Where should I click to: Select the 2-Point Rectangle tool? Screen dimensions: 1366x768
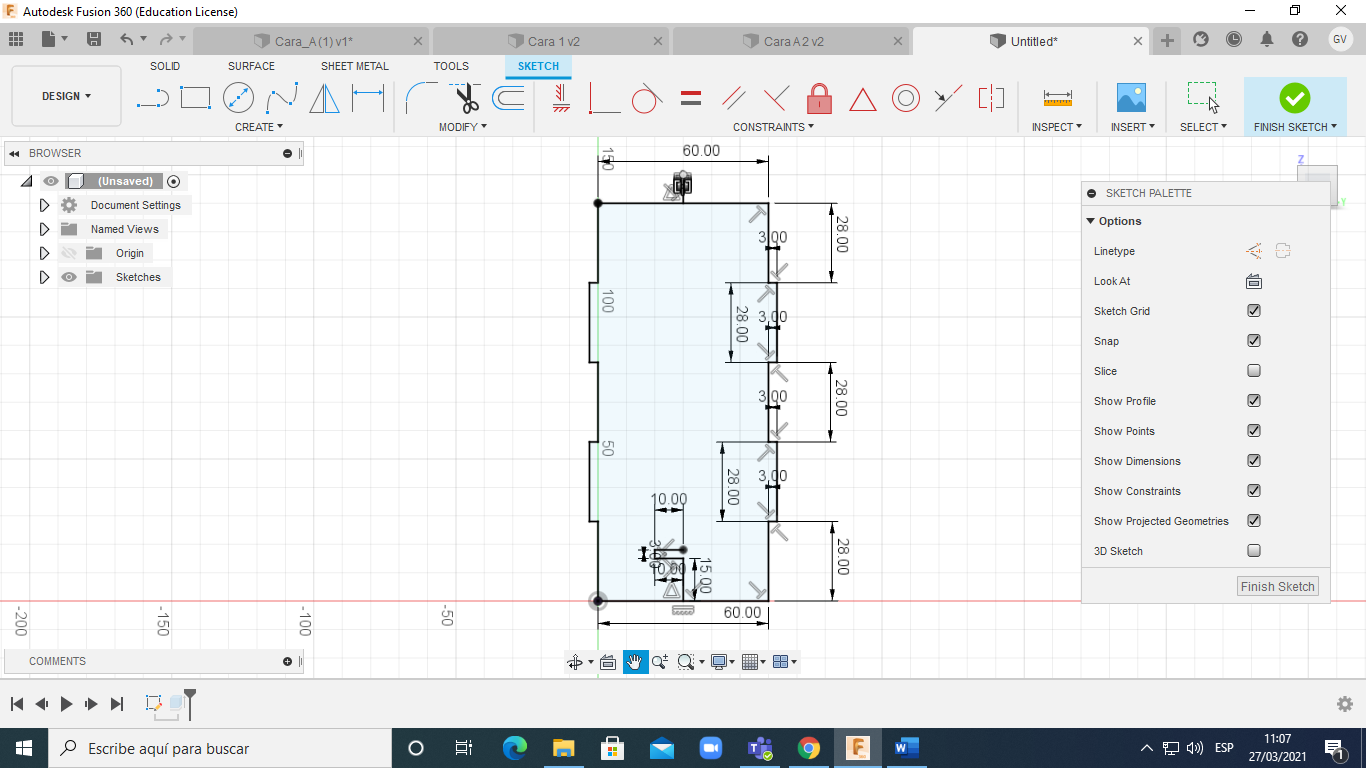(x=195, y=98)
